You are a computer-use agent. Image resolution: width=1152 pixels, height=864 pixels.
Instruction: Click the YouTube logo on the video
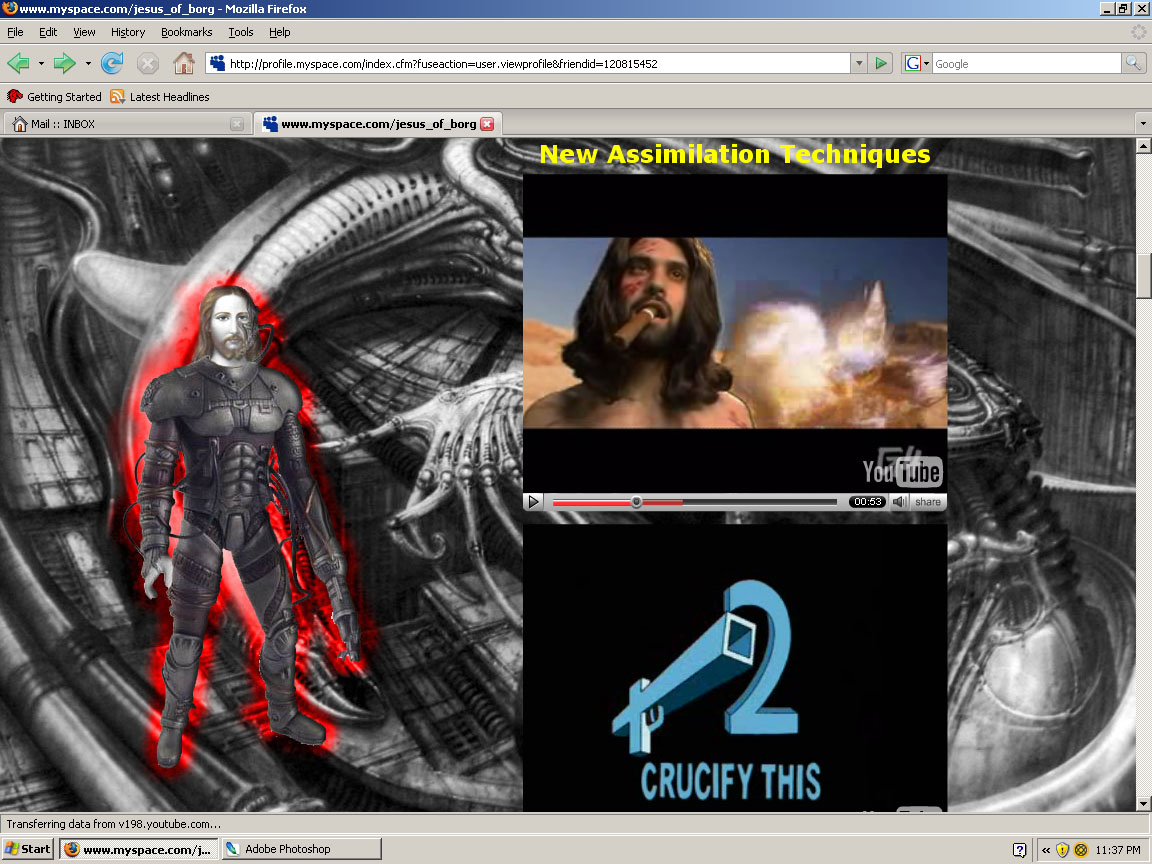click(902, 471)
